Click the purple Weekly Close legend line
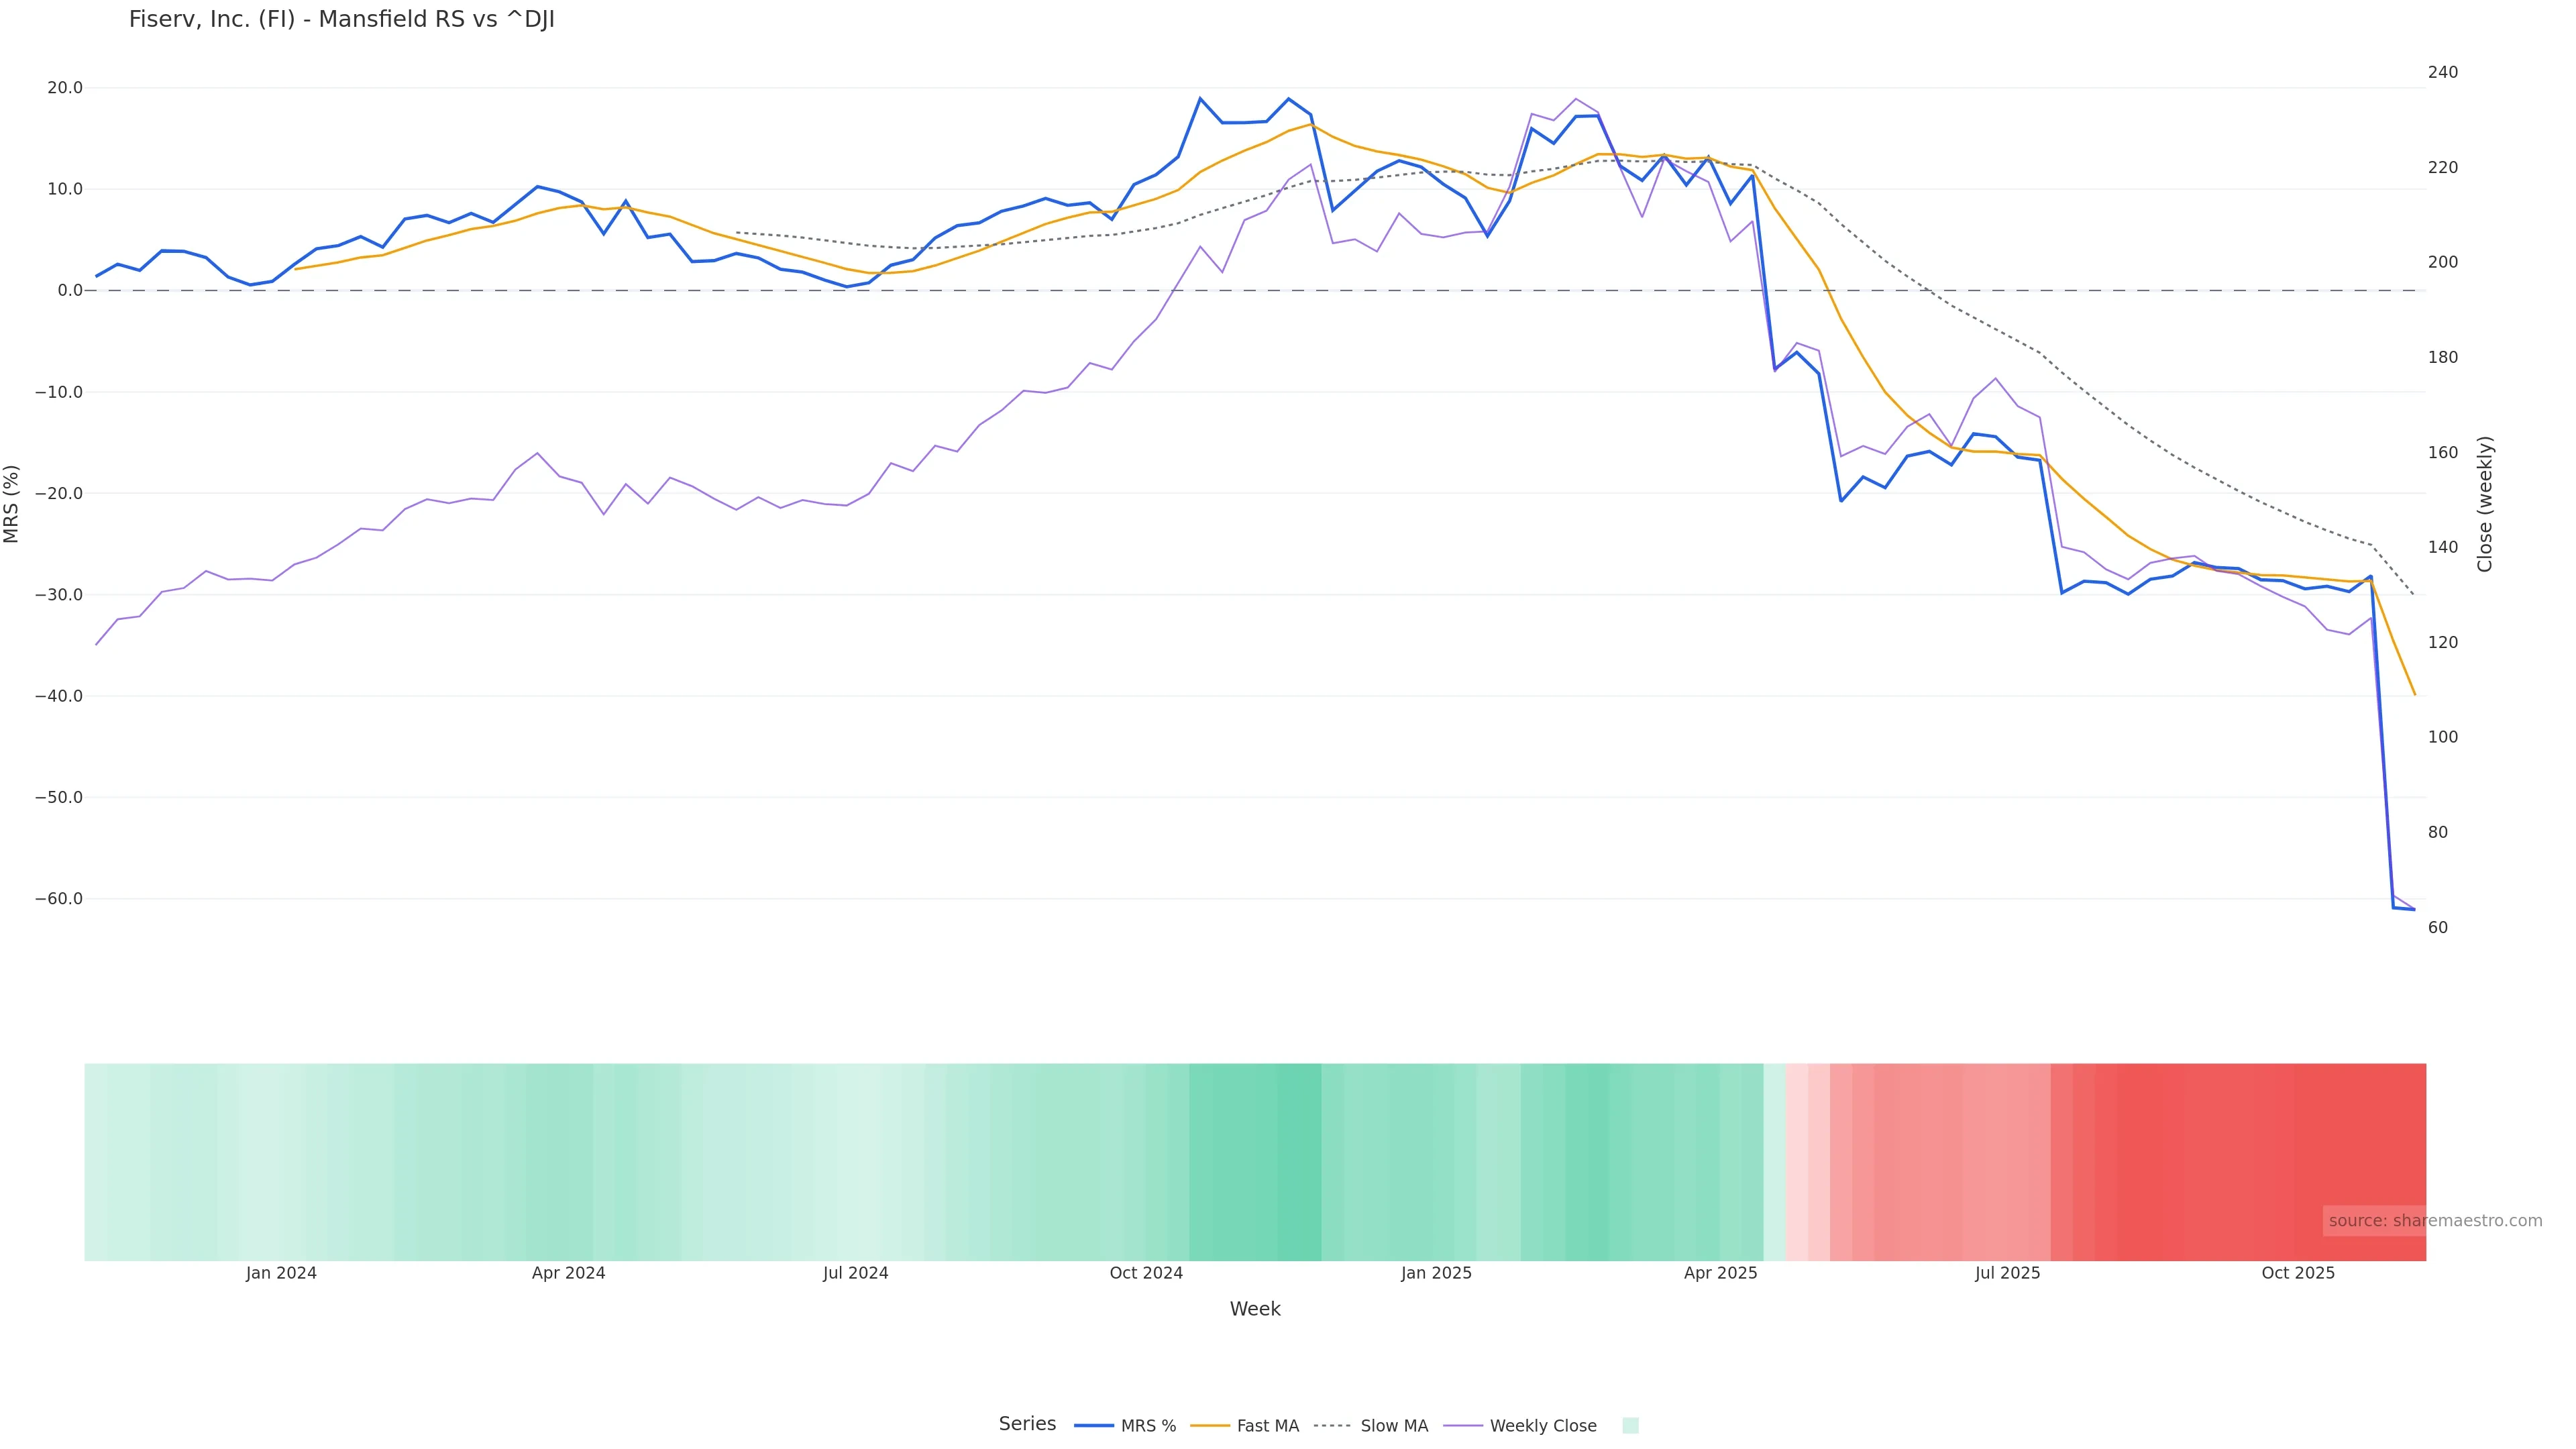 [1463, 1426]
